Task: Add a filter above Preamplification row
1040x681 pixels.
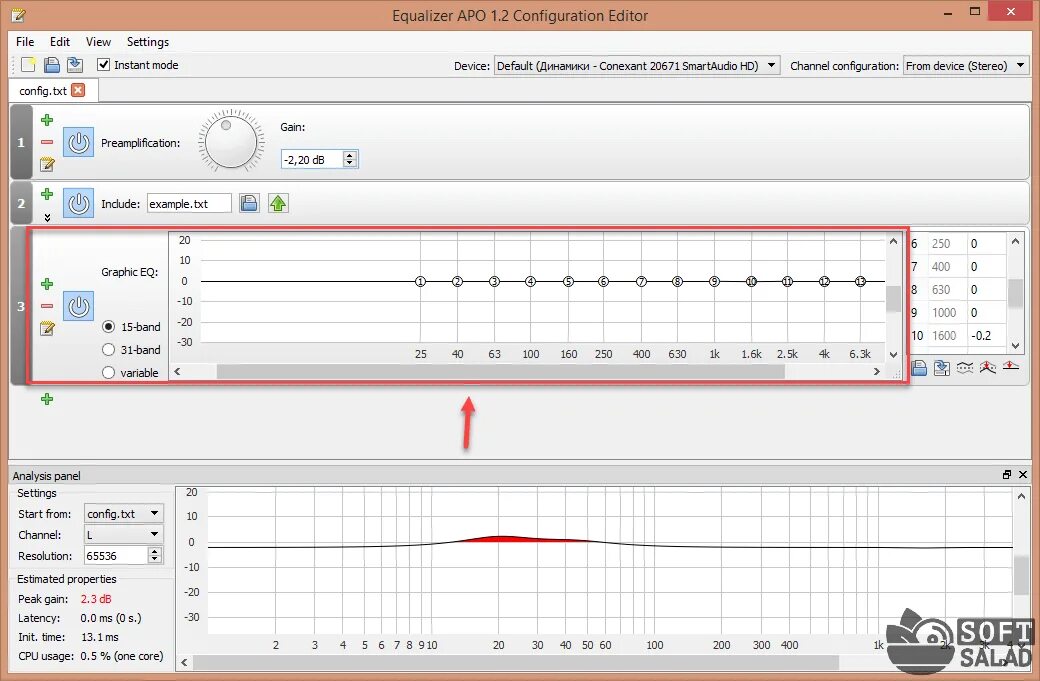Action: 47,120
